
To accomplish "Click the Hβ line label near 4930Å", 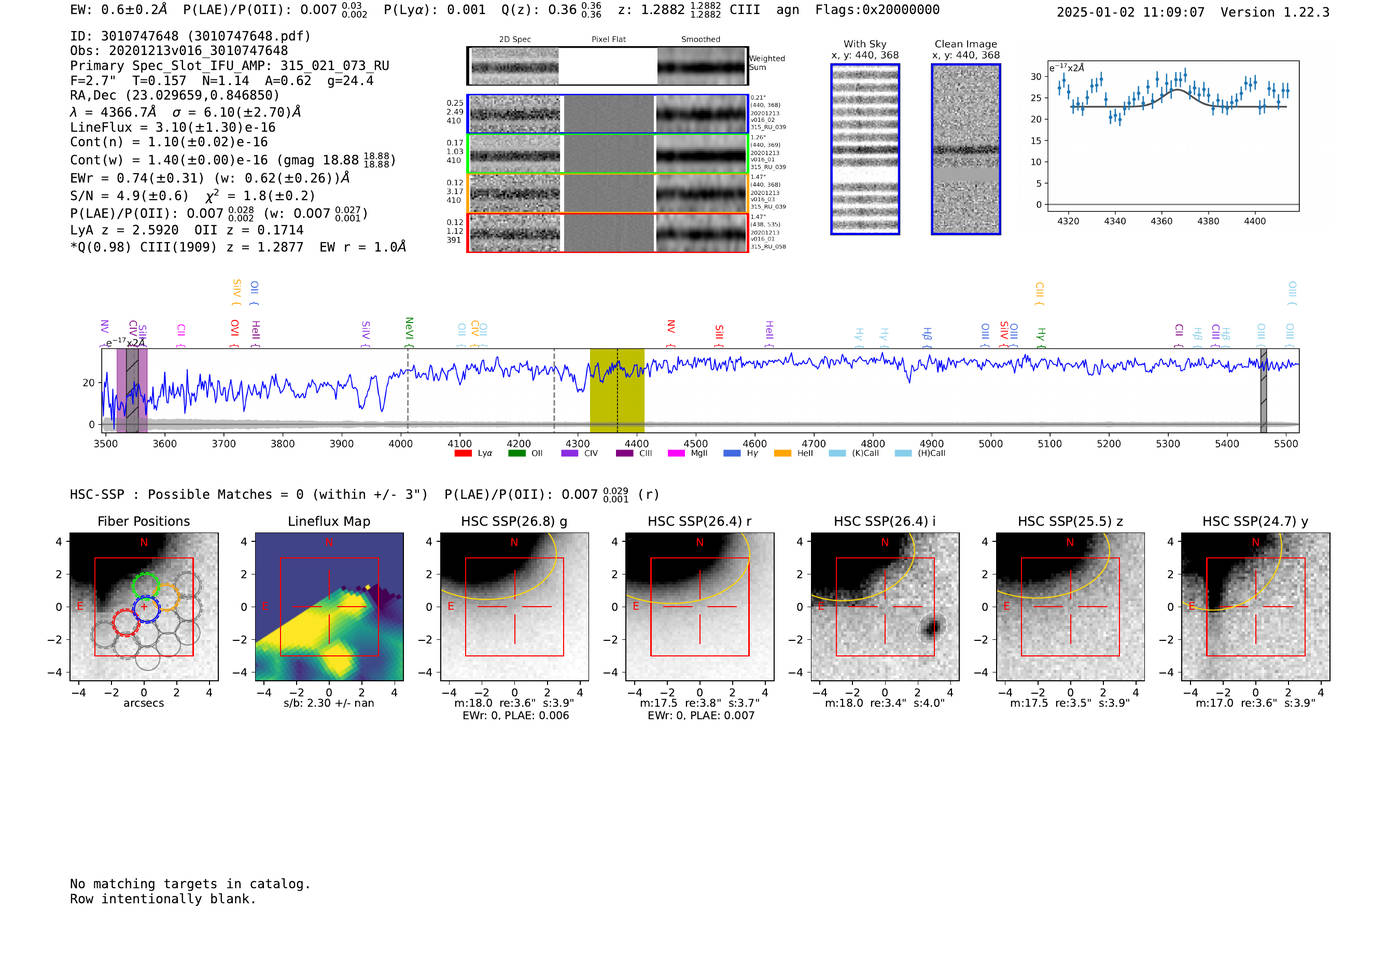I will tap(927, 335).
